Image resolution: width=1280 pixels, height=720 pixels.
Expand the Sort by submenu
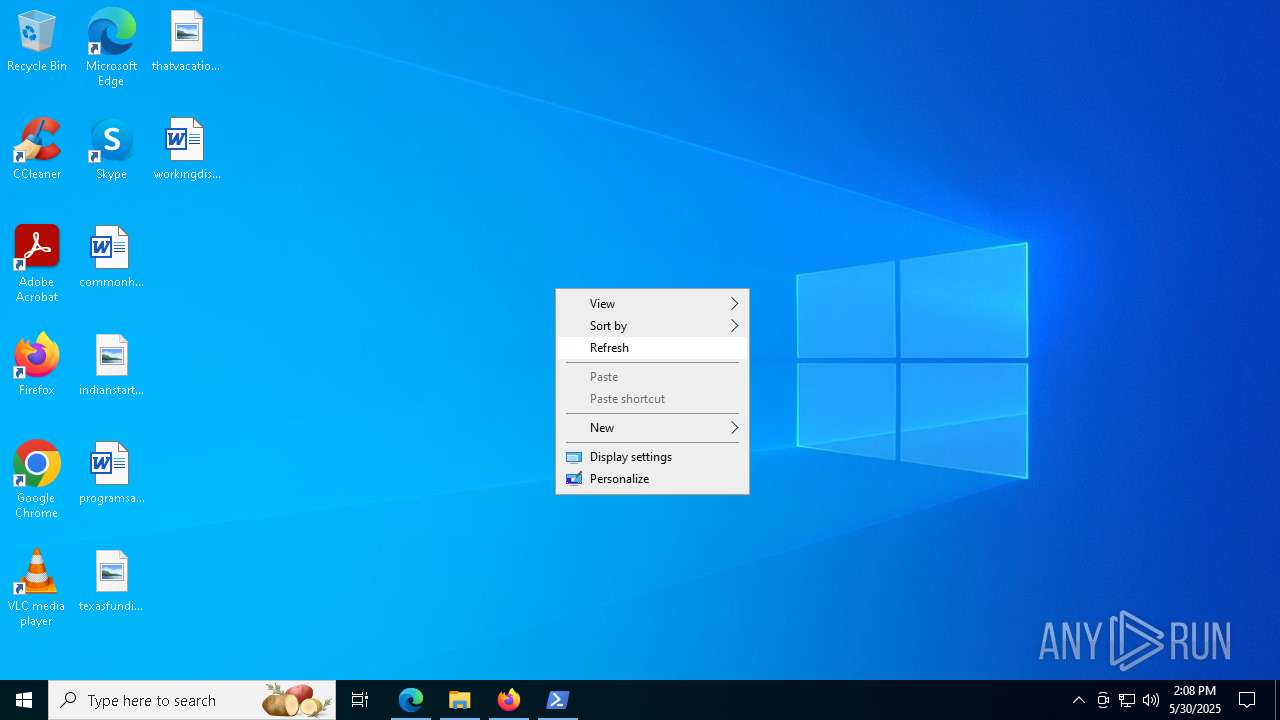pos(652,326)
